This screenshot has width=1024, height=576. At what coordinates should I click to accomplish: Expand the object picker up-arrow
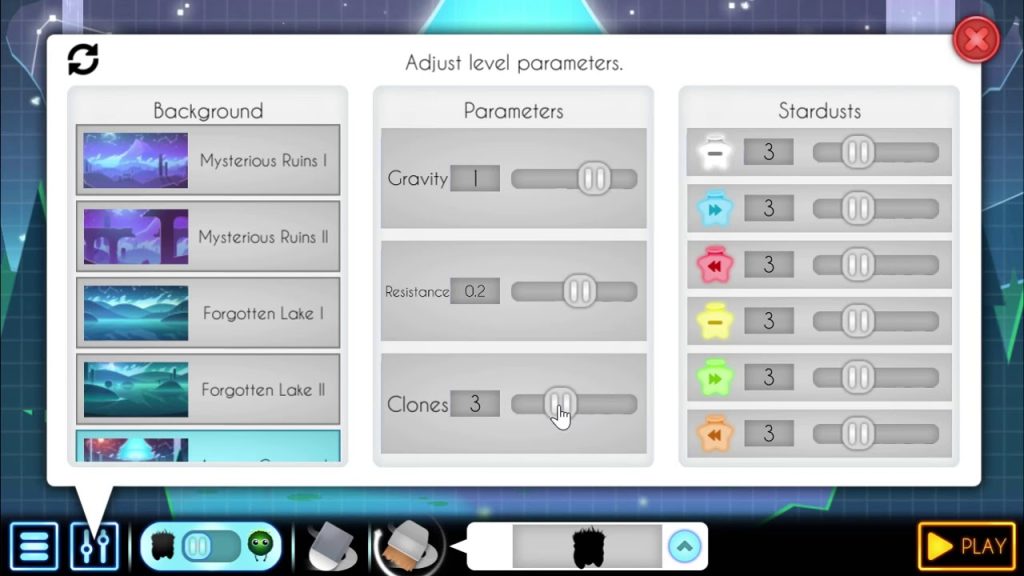coord(684,546)
